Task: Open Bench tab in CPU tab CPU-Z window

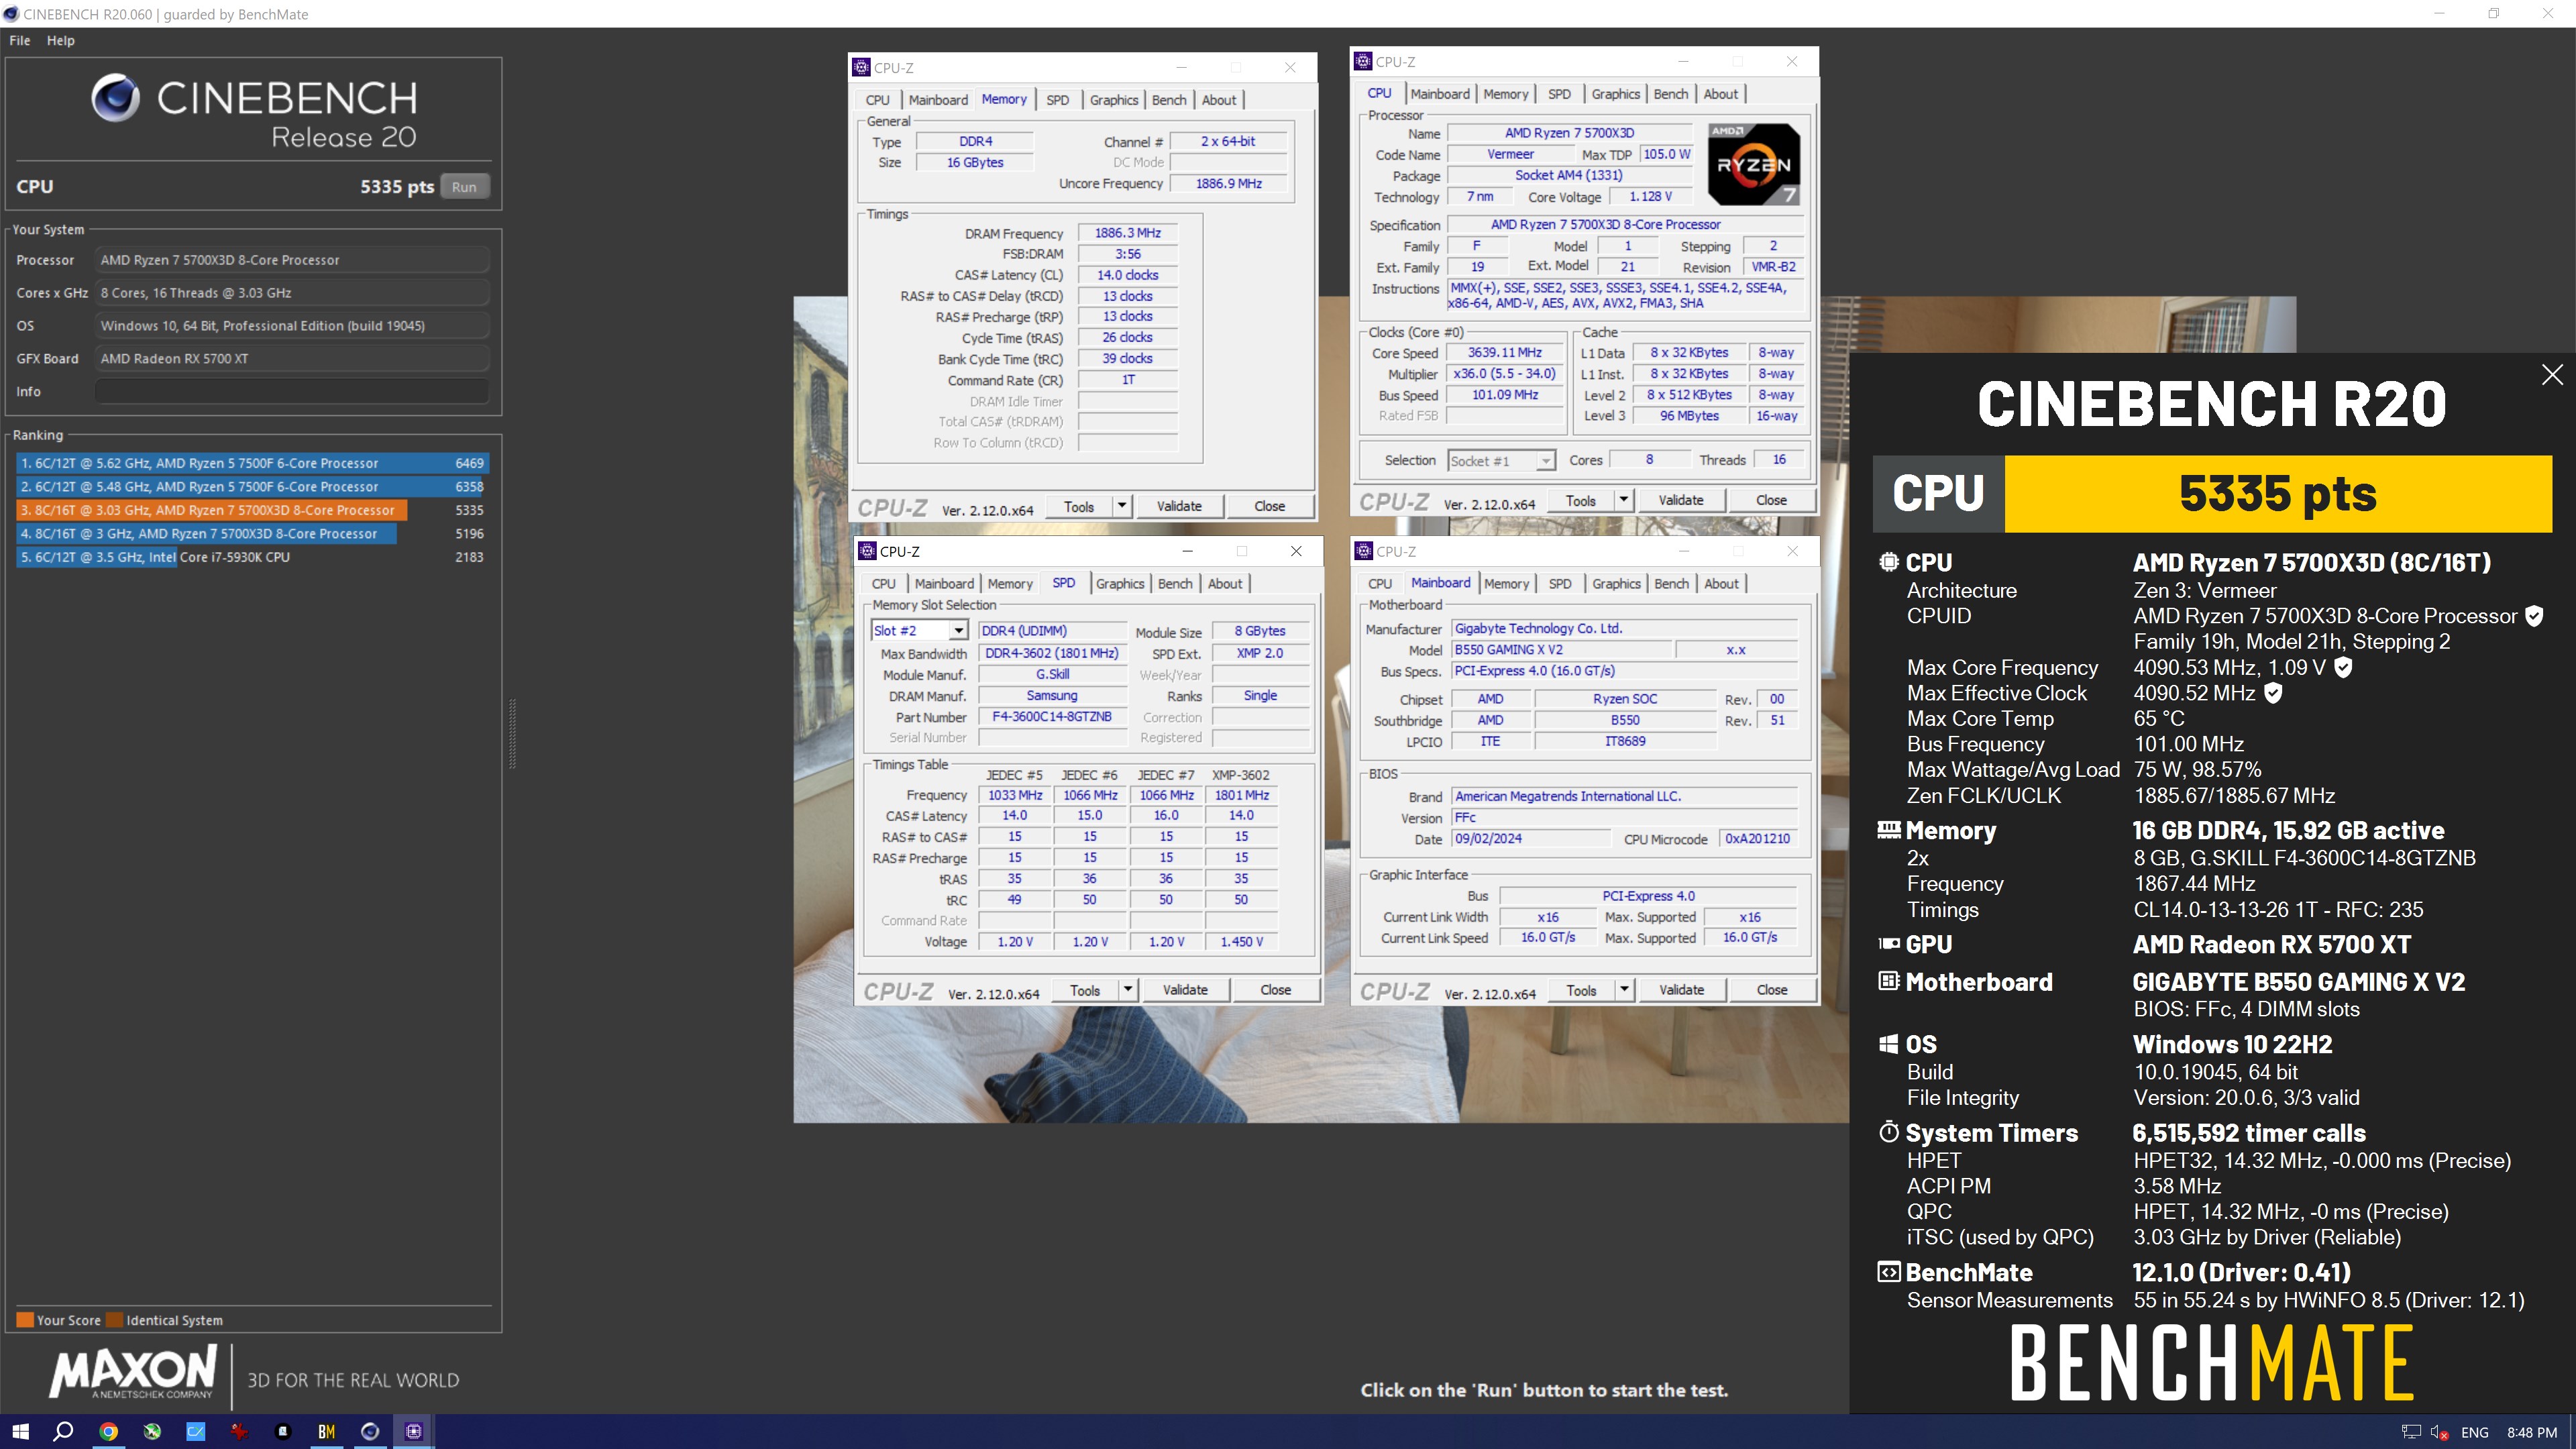Action: coord(1670,94)
